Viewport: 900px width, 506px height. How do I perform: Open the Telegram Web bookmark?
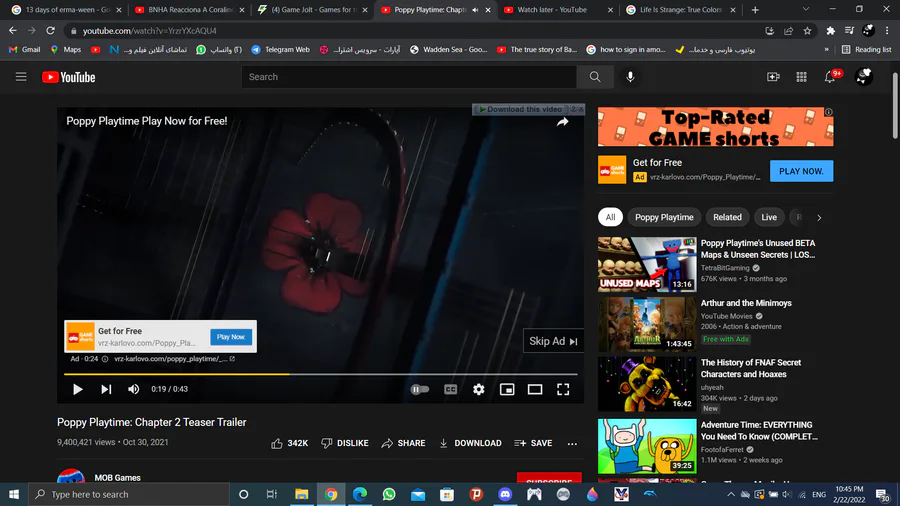click(281, 49)
